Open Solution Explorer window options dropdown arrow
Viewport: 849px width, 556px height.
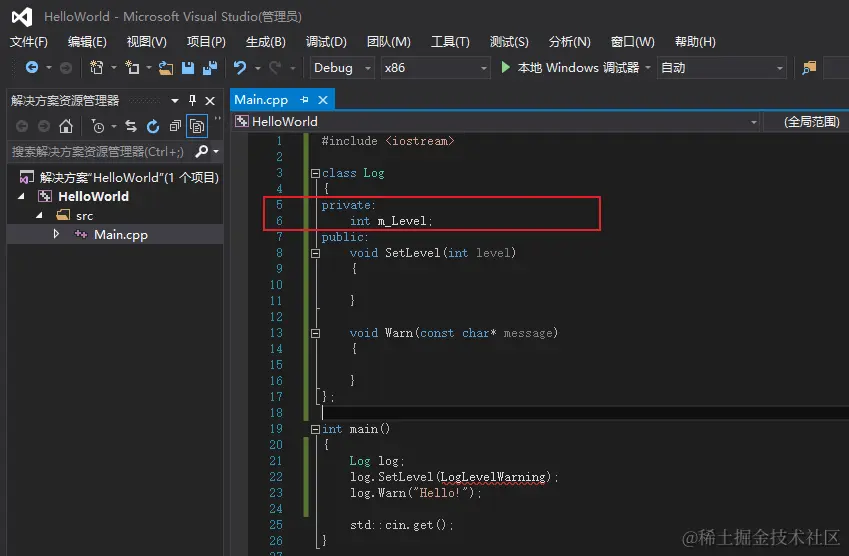click(x=175, y=101)
